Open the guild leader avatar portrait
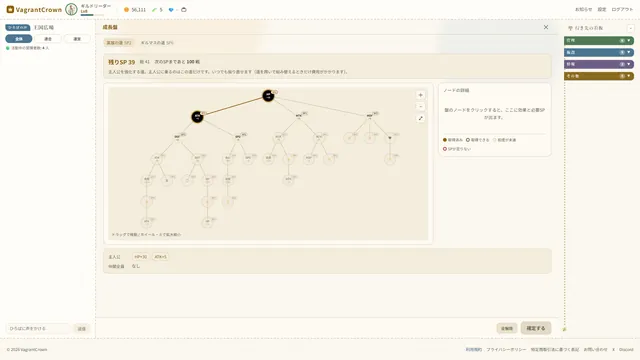Image resolution: width=640 pixels, height=360 pixels. pos(71,9)
